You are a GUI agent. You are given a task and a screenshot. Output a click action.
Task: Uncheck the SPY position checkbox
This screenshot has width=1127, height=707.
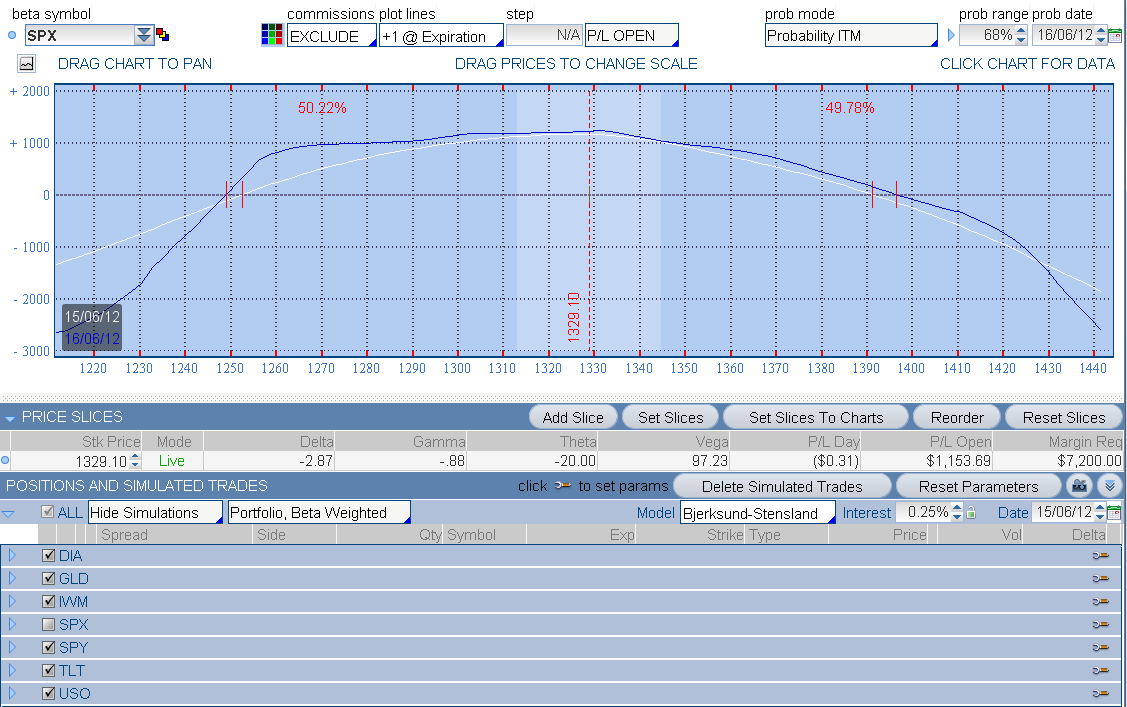49,647
